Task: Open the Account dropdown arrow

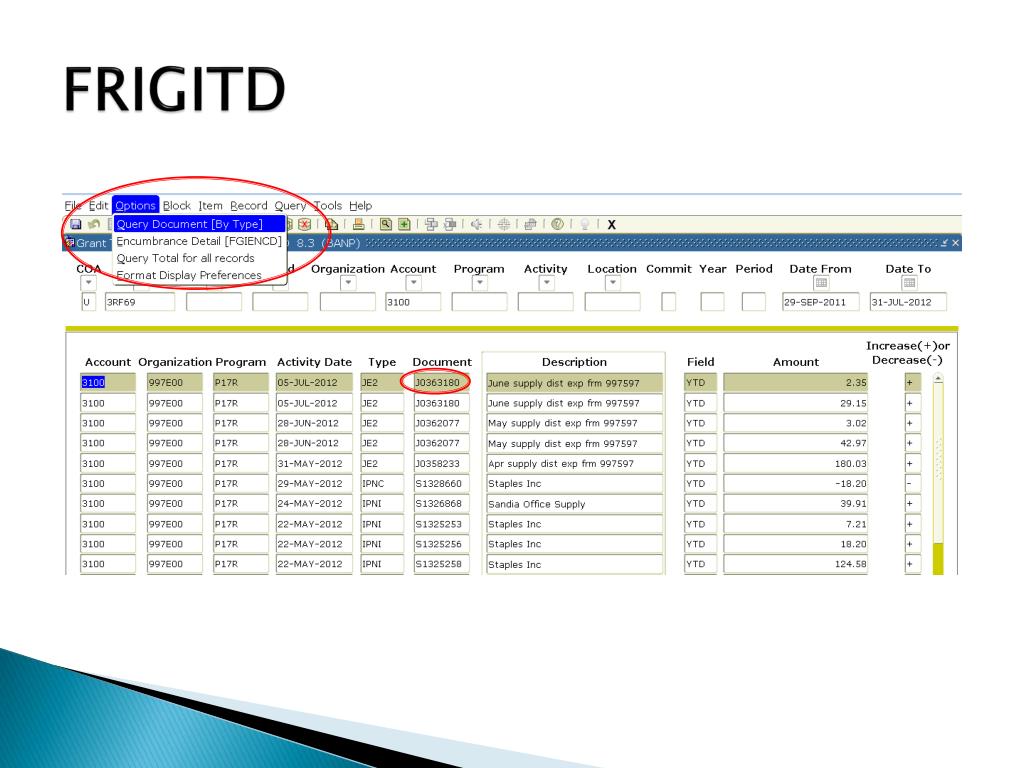Action: pos(413,283)
